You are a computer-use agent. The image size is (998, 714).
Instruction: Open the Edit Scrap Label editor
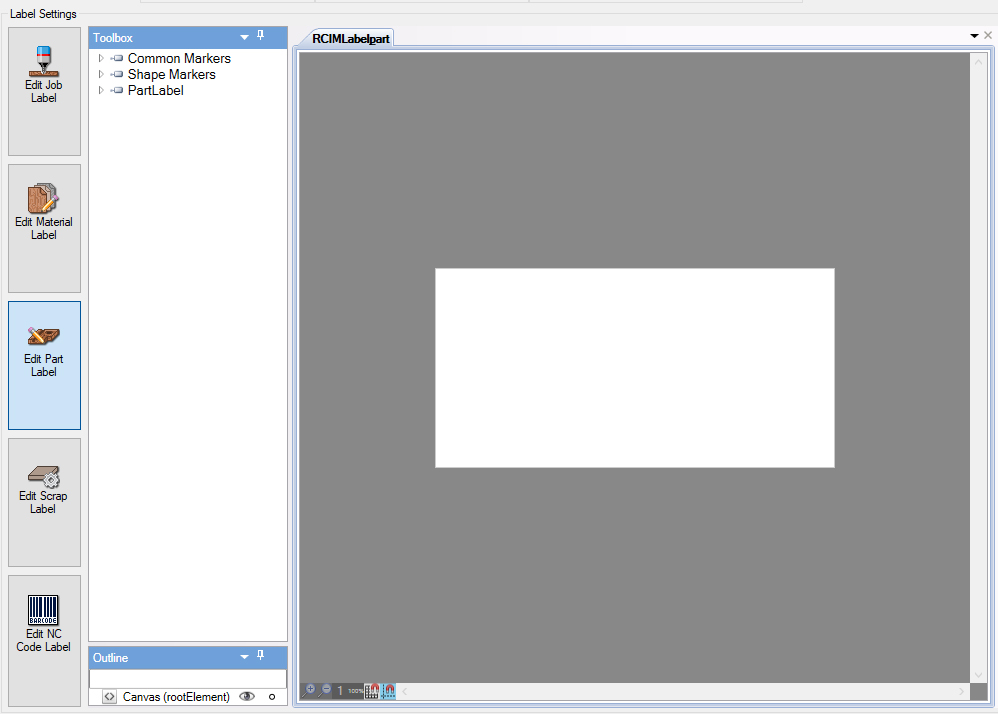(x=44, y=502)
